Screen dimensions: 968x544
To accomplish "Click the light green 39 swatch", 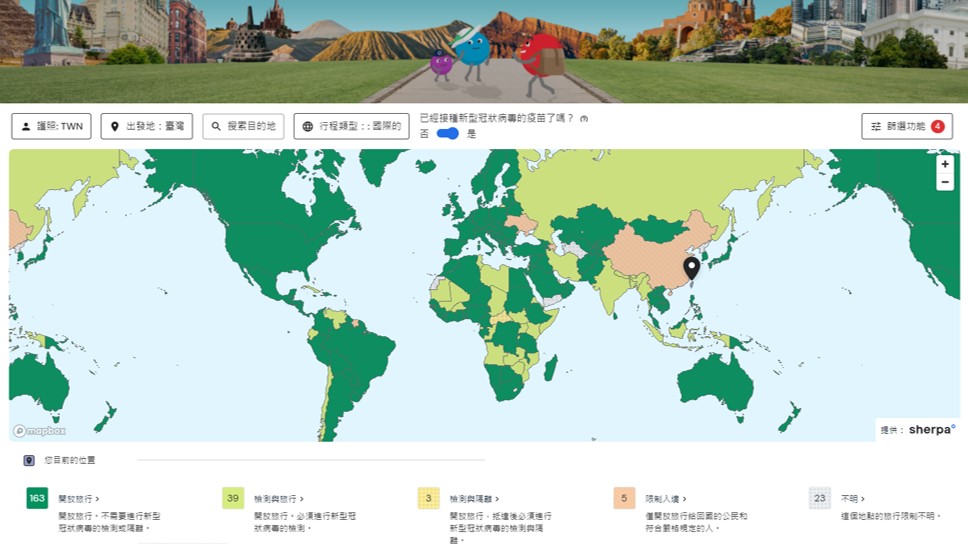I will 233,498.
